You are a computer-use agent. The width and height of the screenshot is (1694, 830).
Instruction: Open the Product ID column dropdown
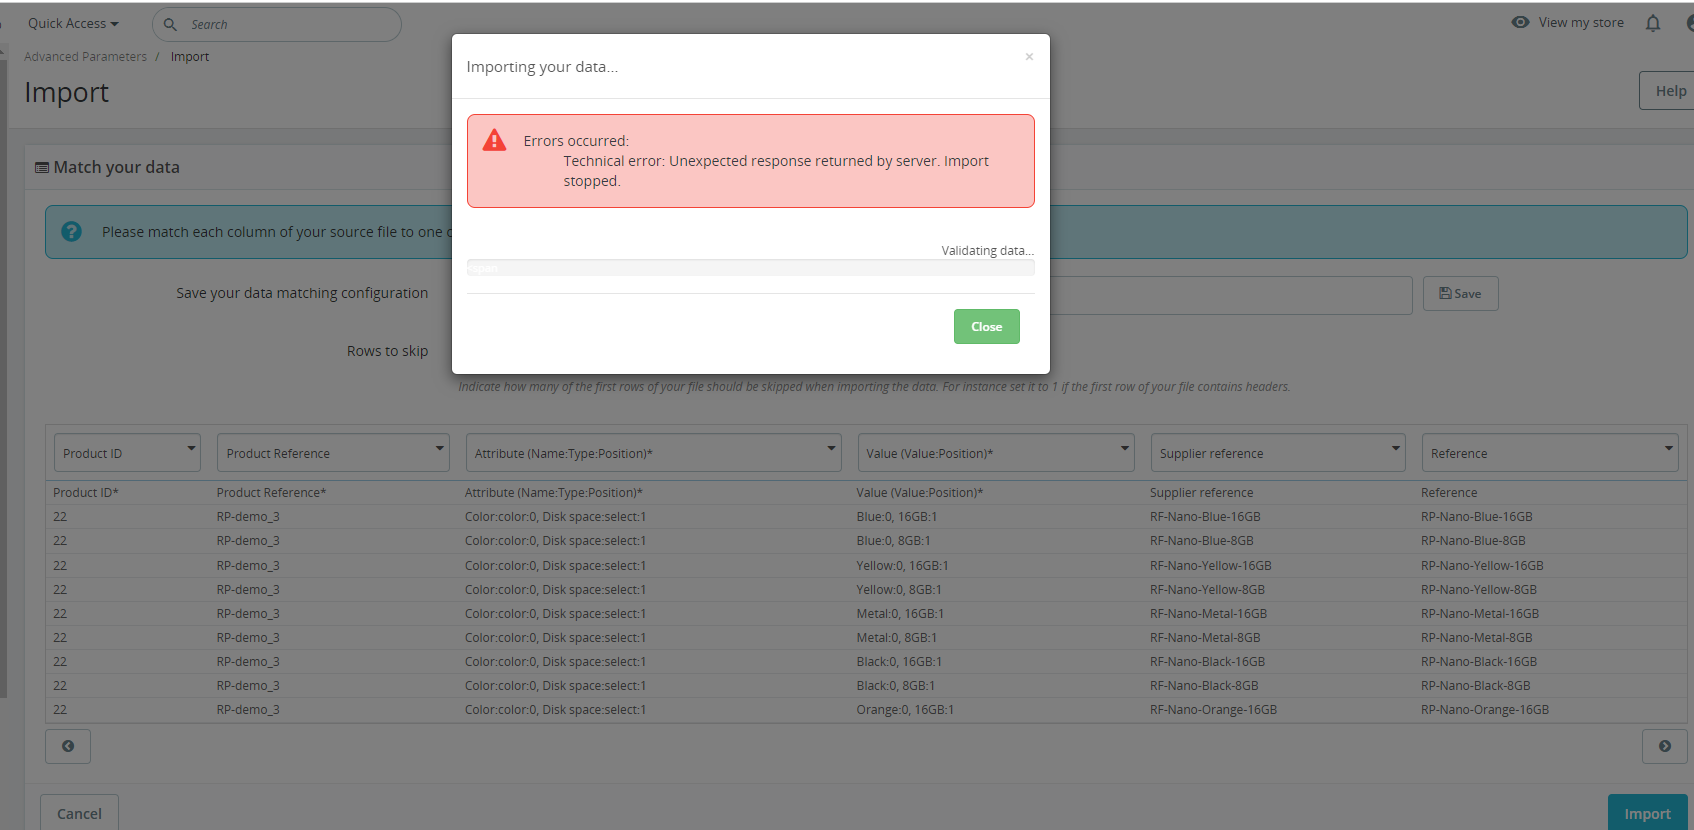(127, 453)
